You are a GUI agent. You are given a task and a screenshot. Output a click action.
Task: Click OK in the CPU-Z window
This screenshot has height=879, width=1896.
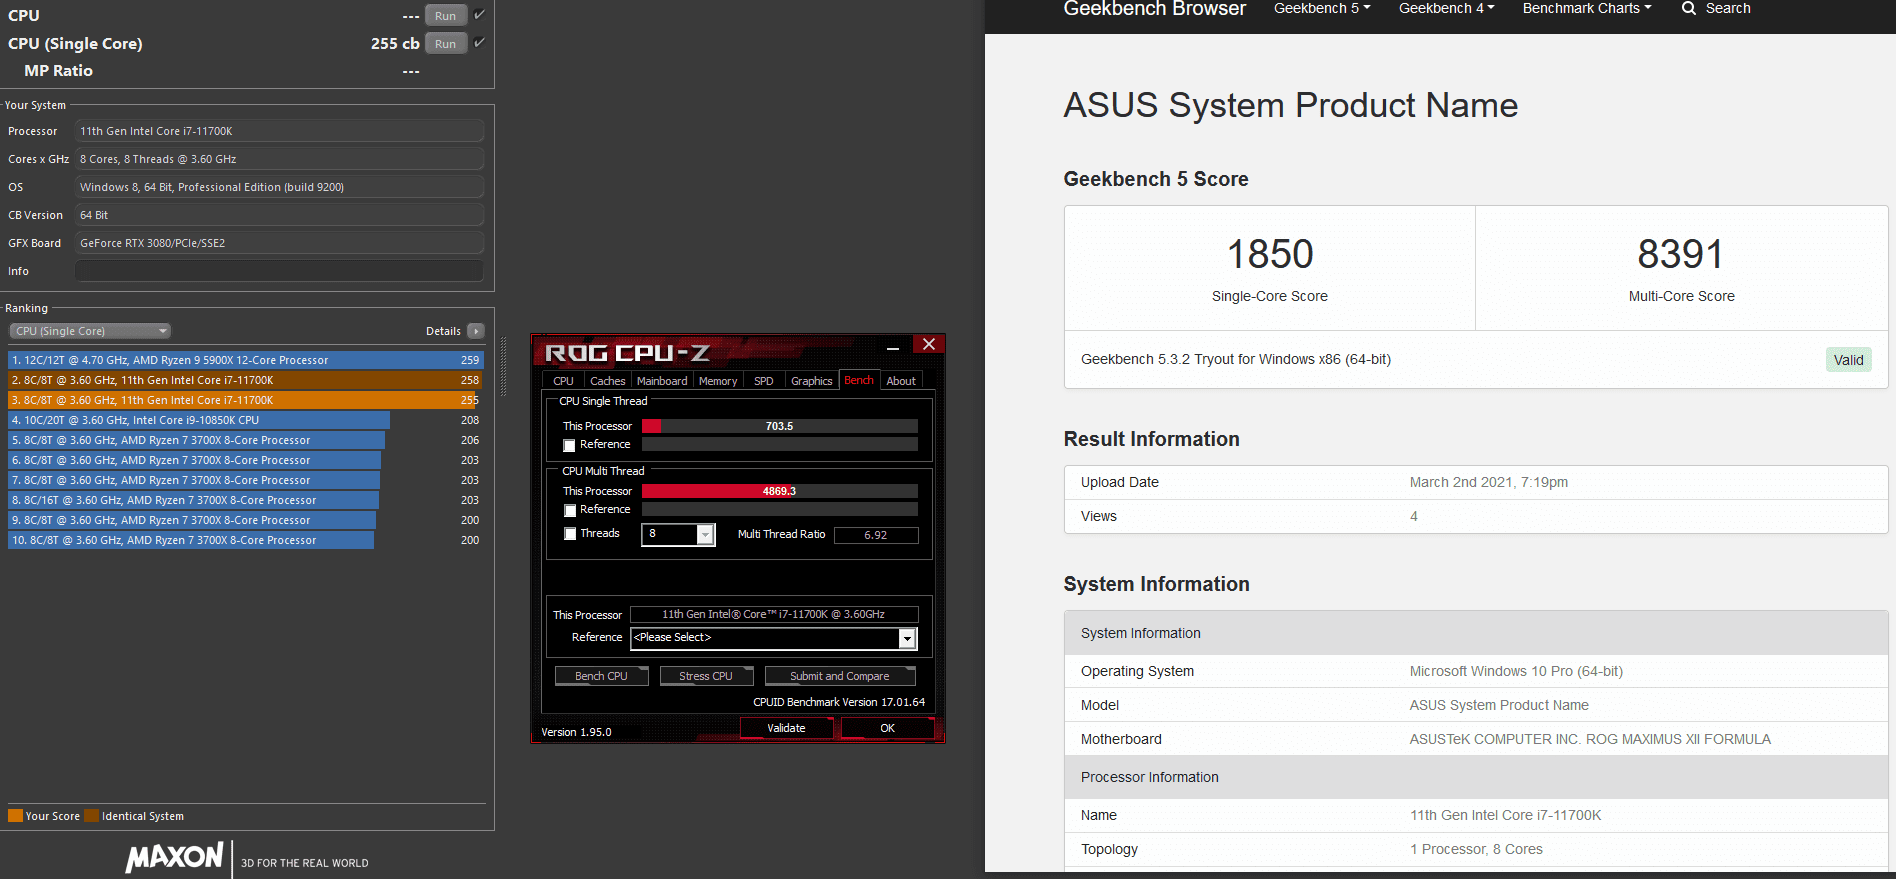point(888,728)
